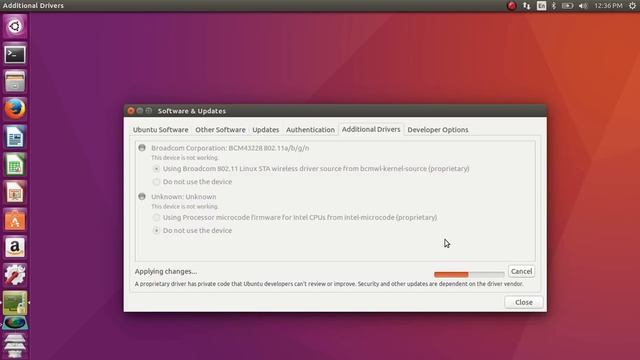The image size is (640, 360).
Task: Select Intel CPU microcode firmware option
Action: [295, 218]
